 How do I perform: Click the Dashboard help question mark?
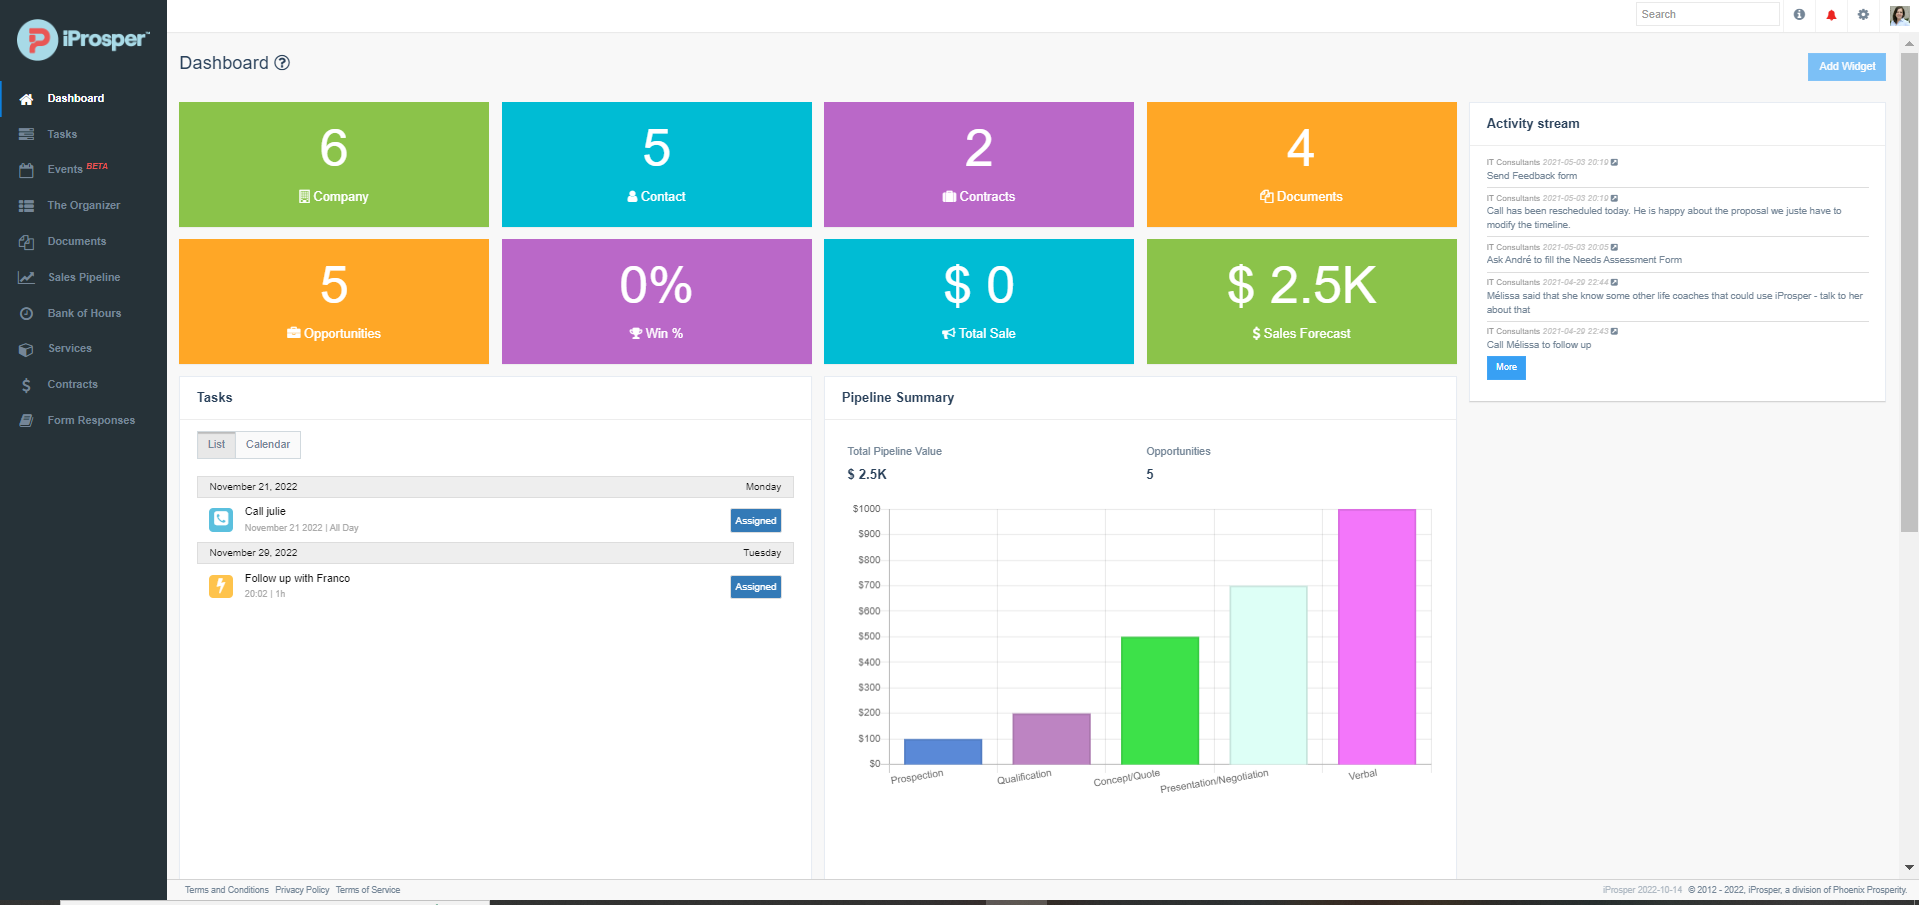[281, 62]
